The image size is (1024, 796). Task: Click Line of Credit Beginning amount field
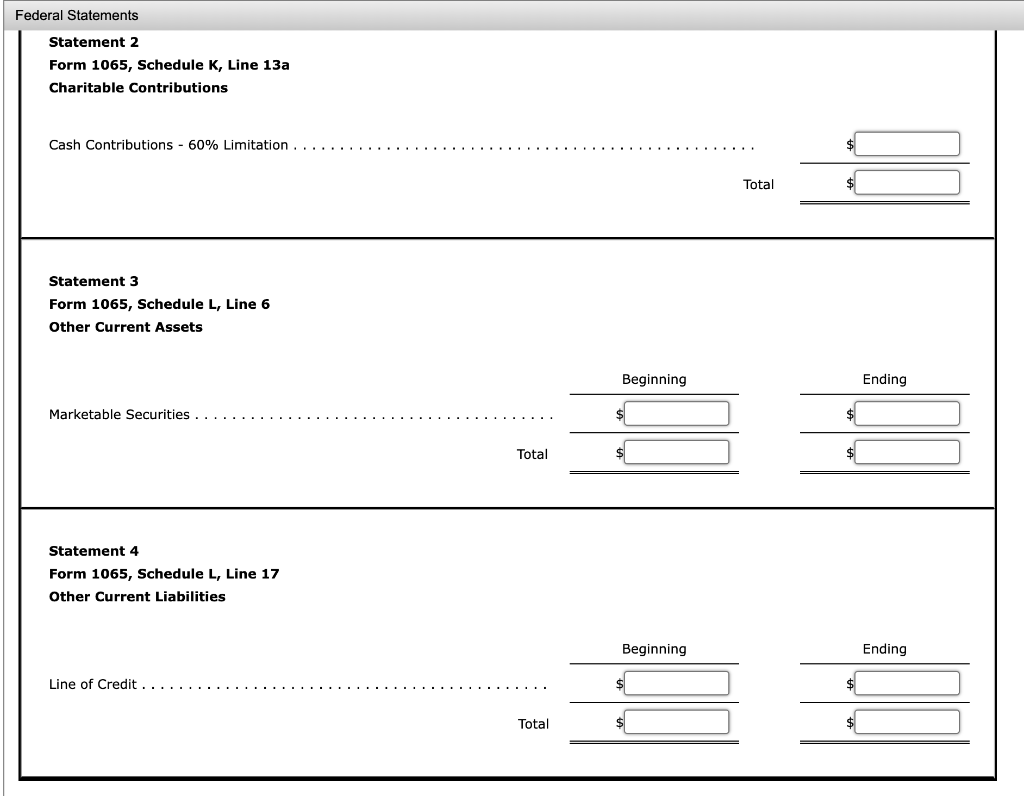[x=677, y=683]
